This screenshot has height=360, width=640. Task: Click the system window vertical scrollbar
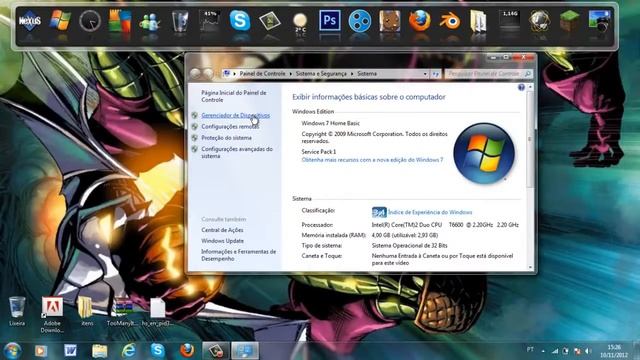coord(530,140)
